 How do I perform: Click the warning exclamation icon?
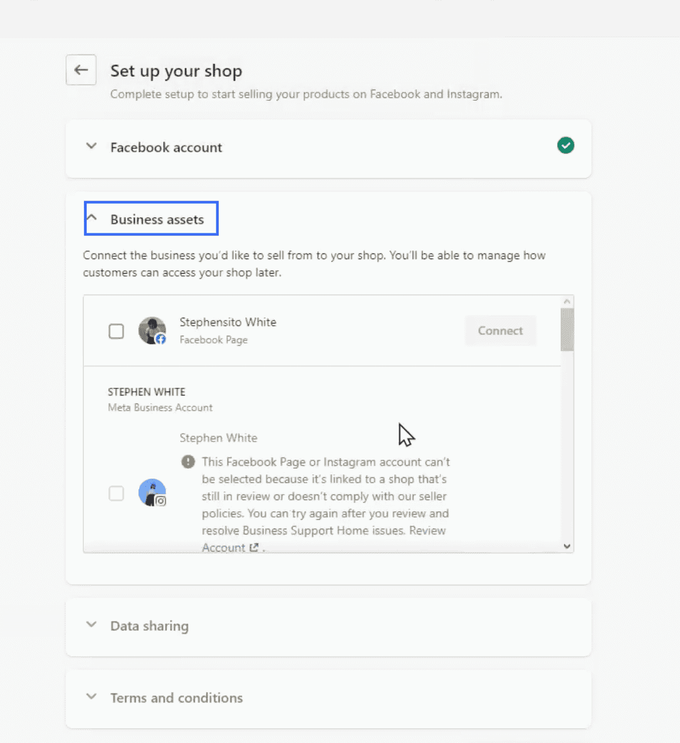pos(188,462)
